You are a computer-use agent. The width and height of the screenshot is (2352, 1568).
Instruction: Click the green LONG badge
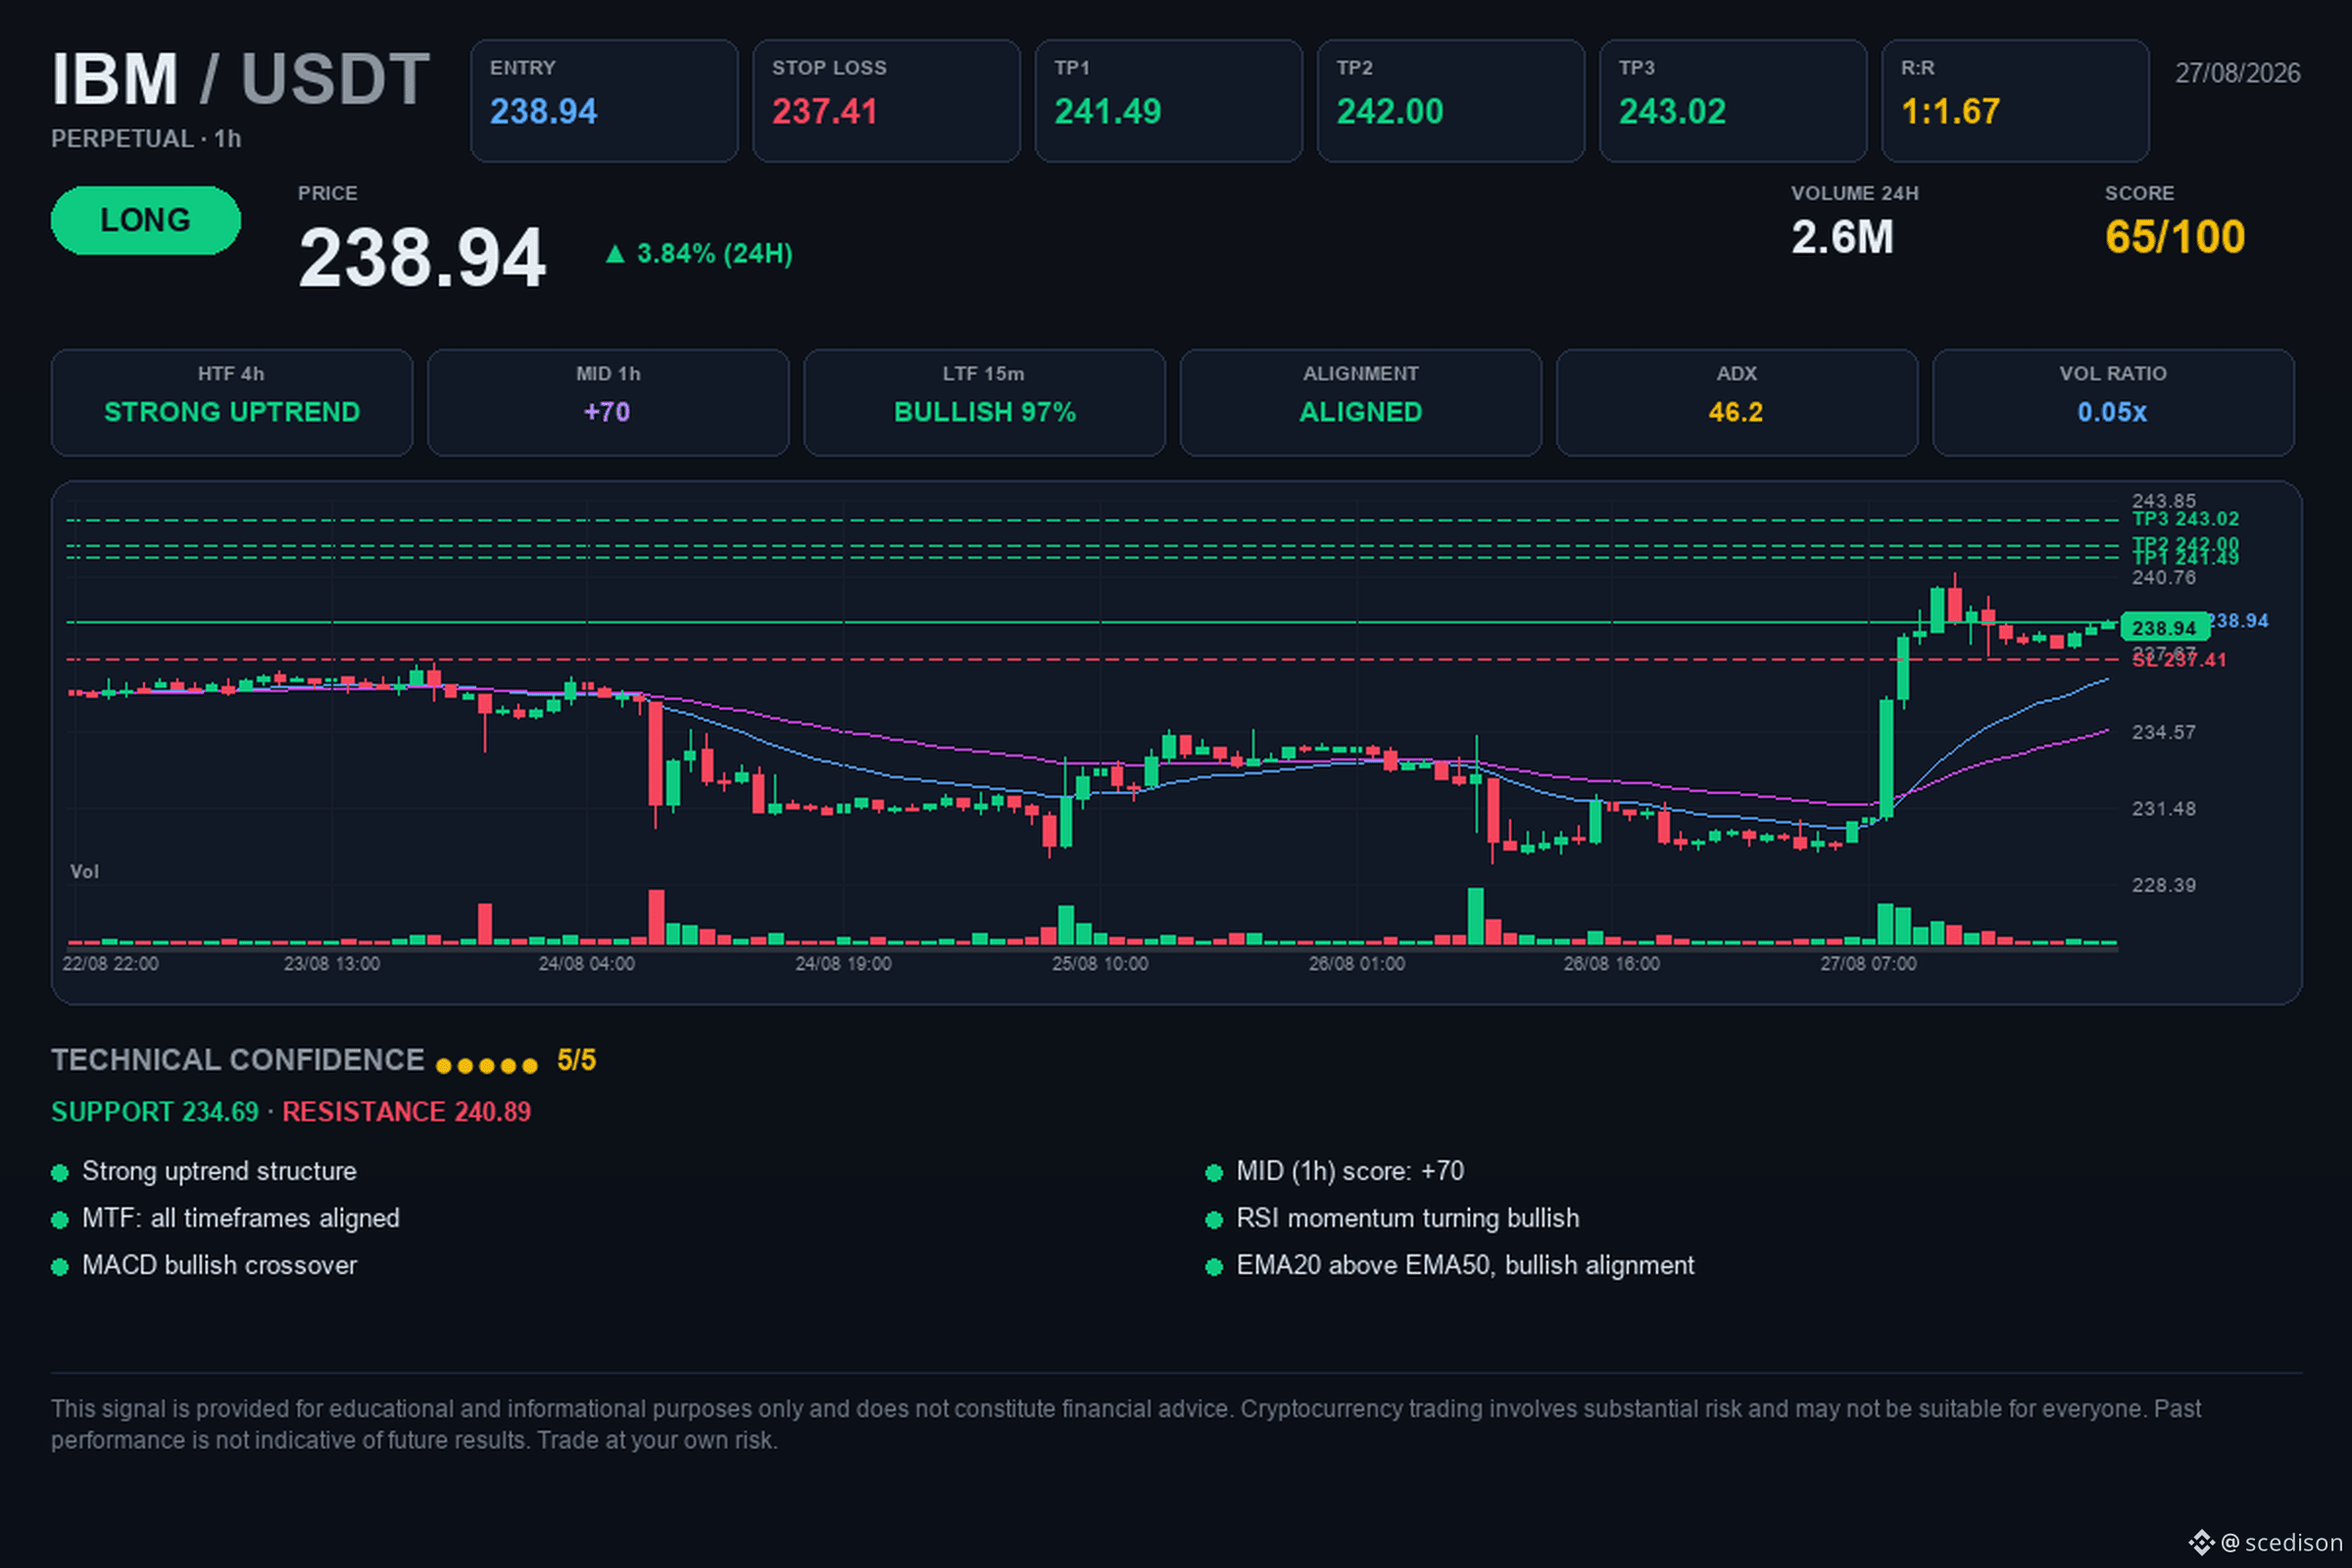point(146,220)
